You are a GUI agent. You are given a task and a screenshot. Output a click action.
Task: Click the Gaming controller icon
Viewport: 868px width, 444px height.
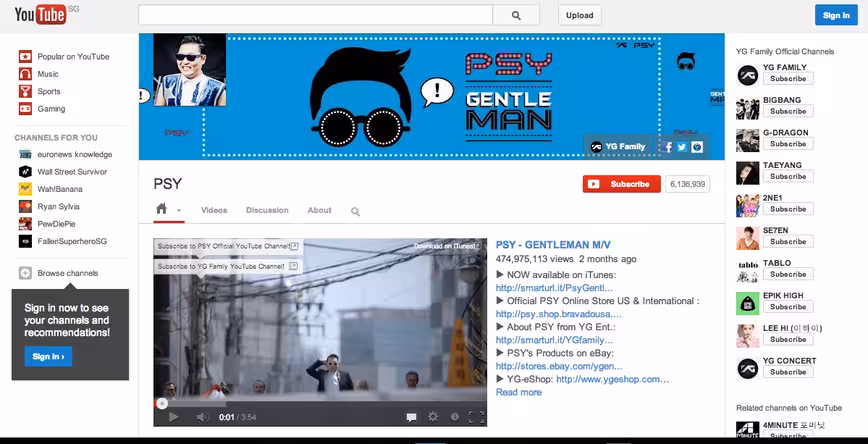(25, 109)
